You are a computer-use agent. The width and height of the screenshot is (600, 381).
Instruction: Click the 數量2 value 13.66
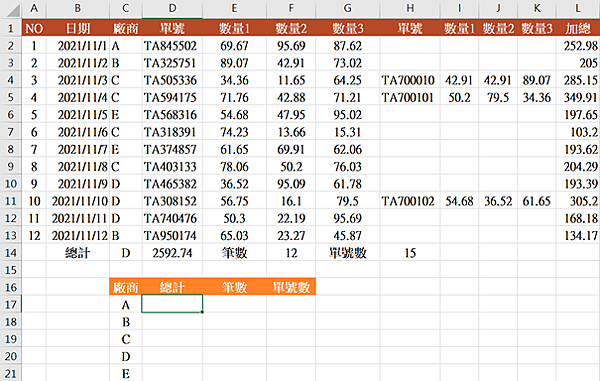point(291,132)
